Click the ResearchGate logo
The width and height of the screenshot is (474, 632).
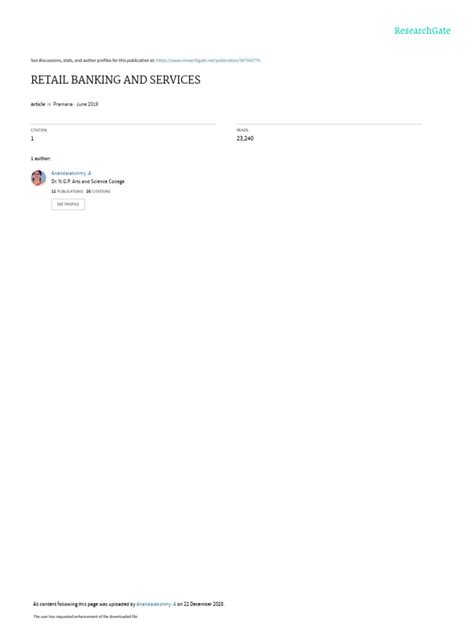coord(422,31)
